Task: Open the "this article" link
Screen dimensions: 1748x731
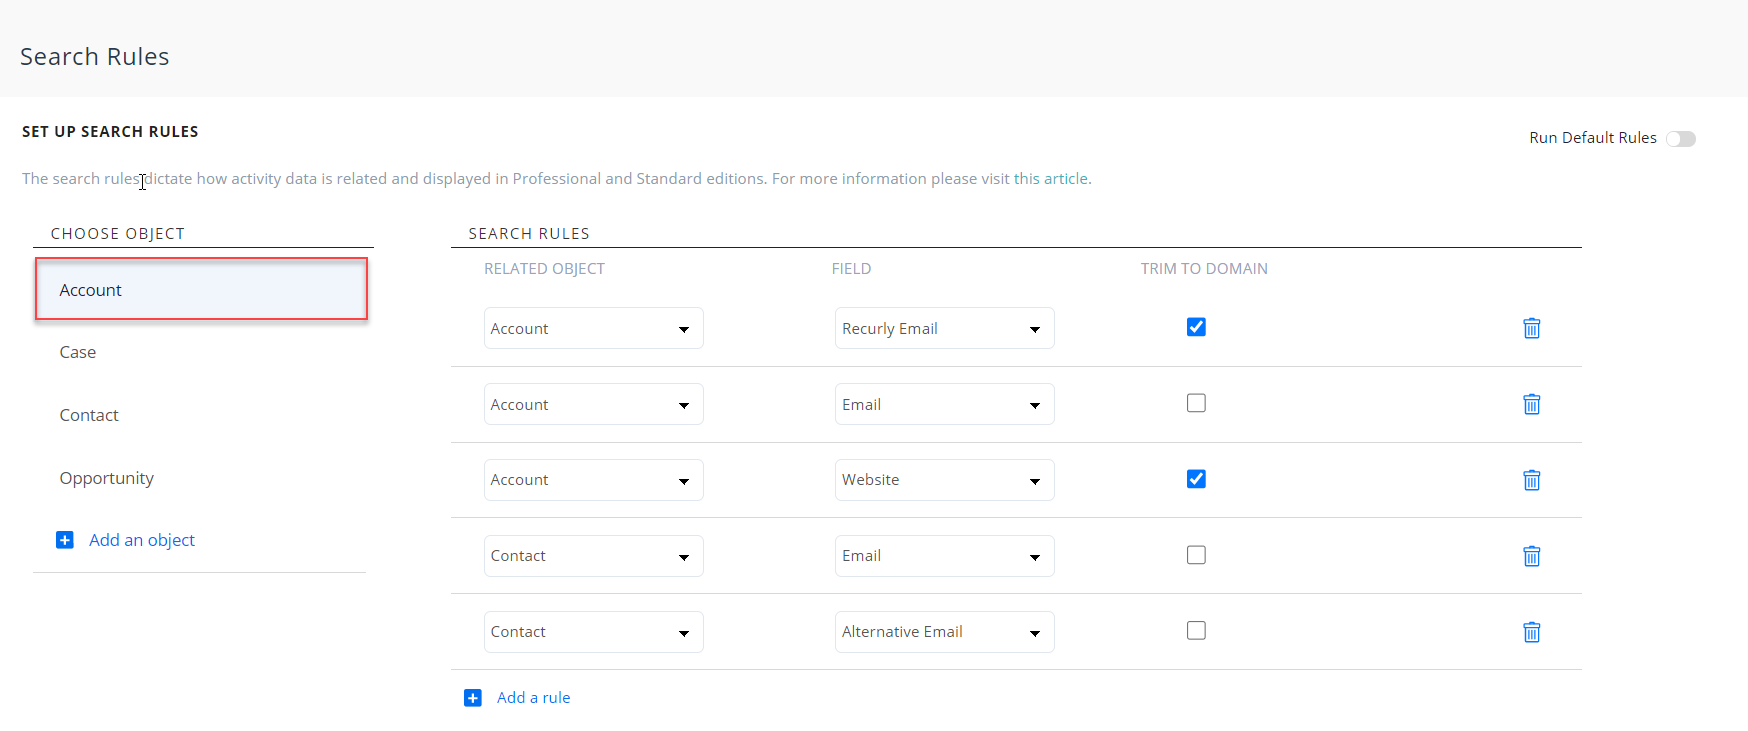Action: point(1050,179)
